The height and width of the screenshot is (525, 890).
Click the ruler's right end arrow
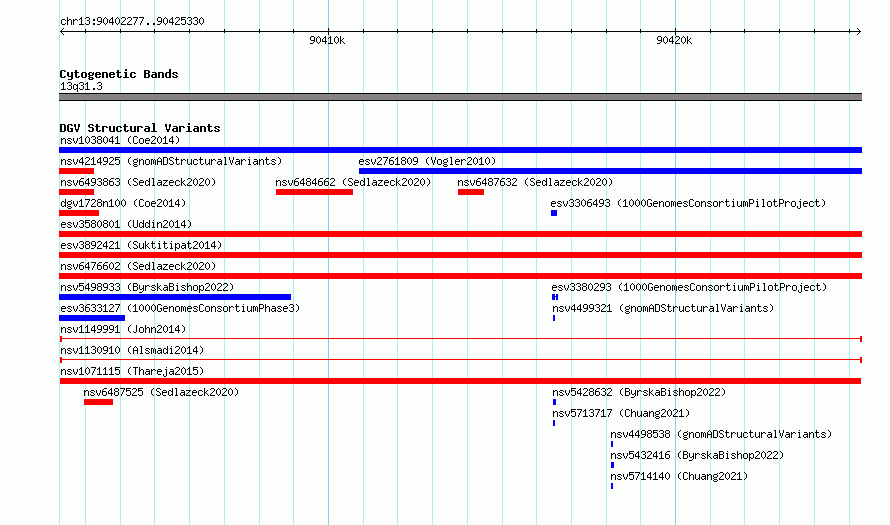pyautogui.click(x=859, y=31)
